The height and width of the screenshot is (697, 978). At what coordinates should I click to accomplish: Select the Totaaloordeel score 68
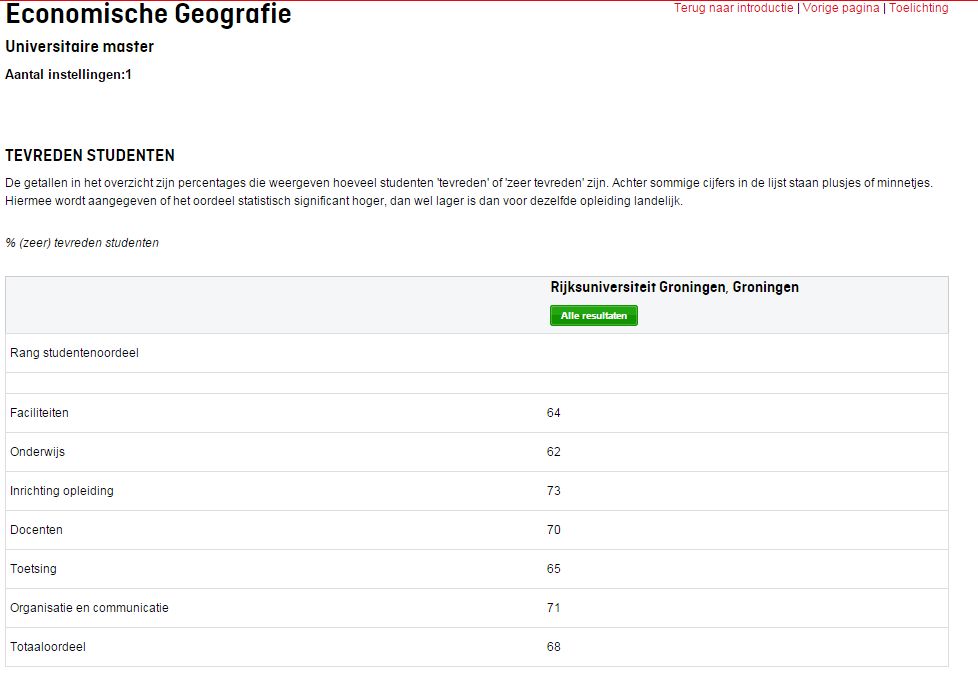click(x=553, y=646)
